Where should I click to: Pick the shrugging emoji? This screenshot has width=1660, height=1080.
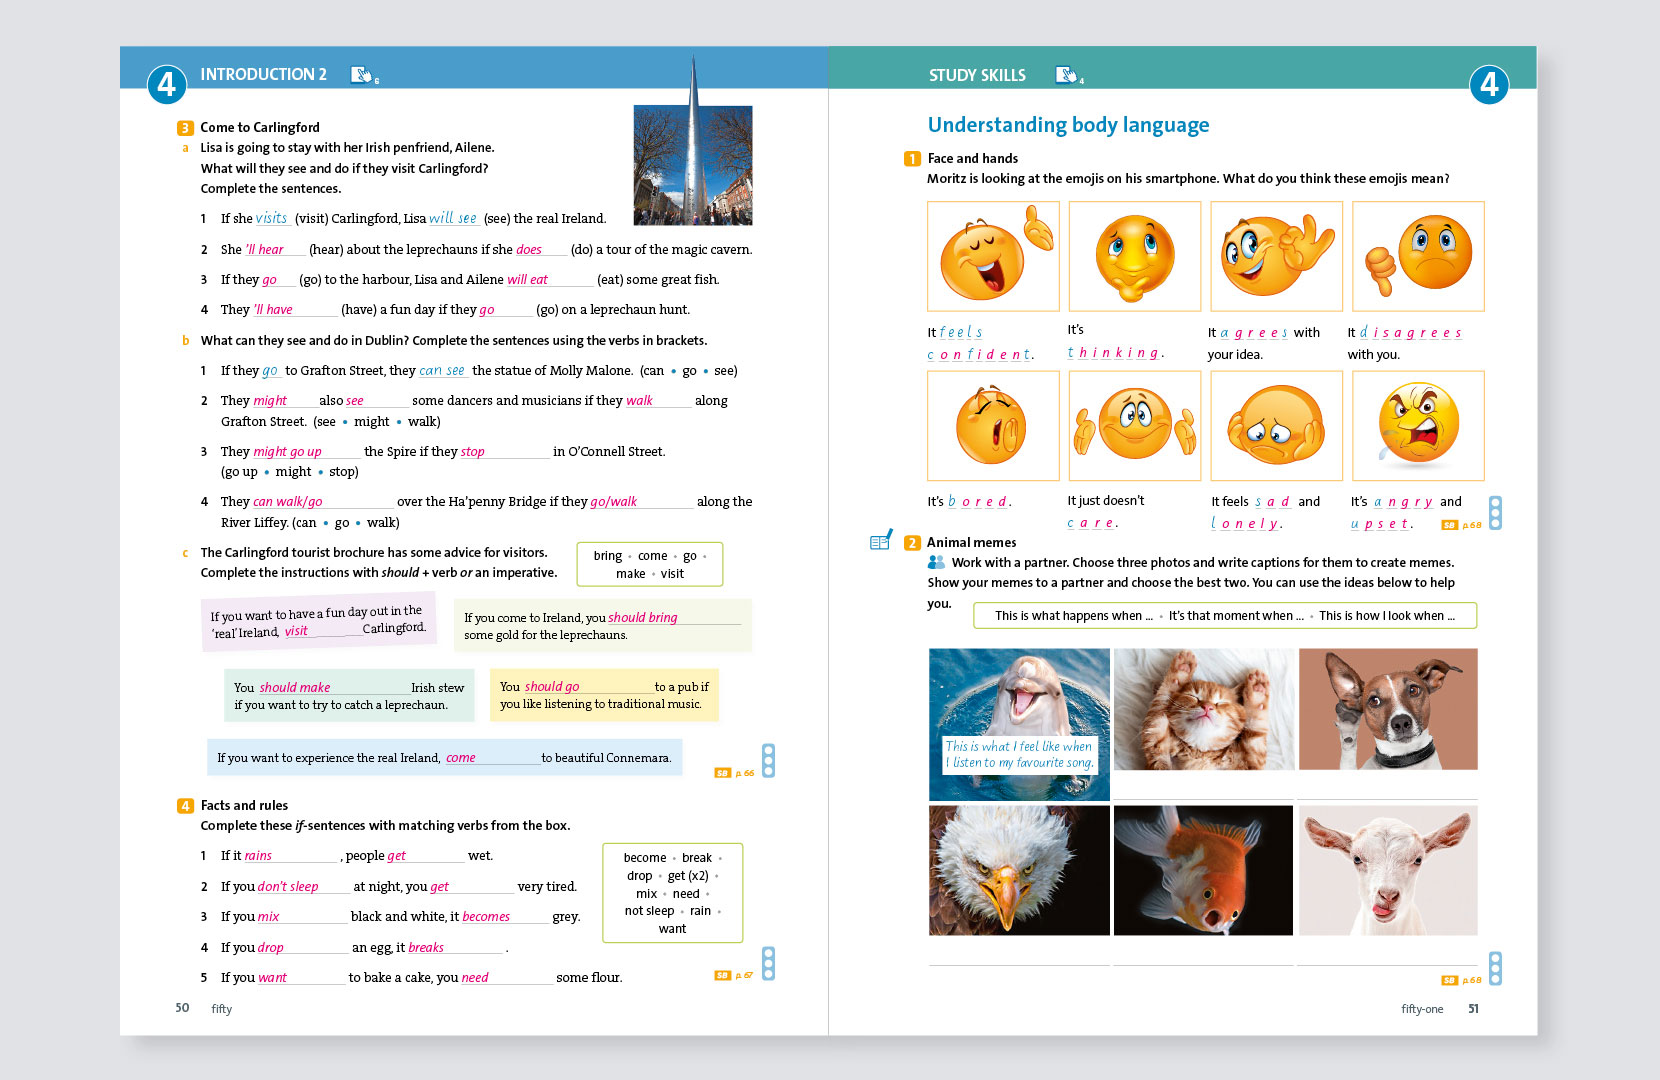pos(1134,426)
